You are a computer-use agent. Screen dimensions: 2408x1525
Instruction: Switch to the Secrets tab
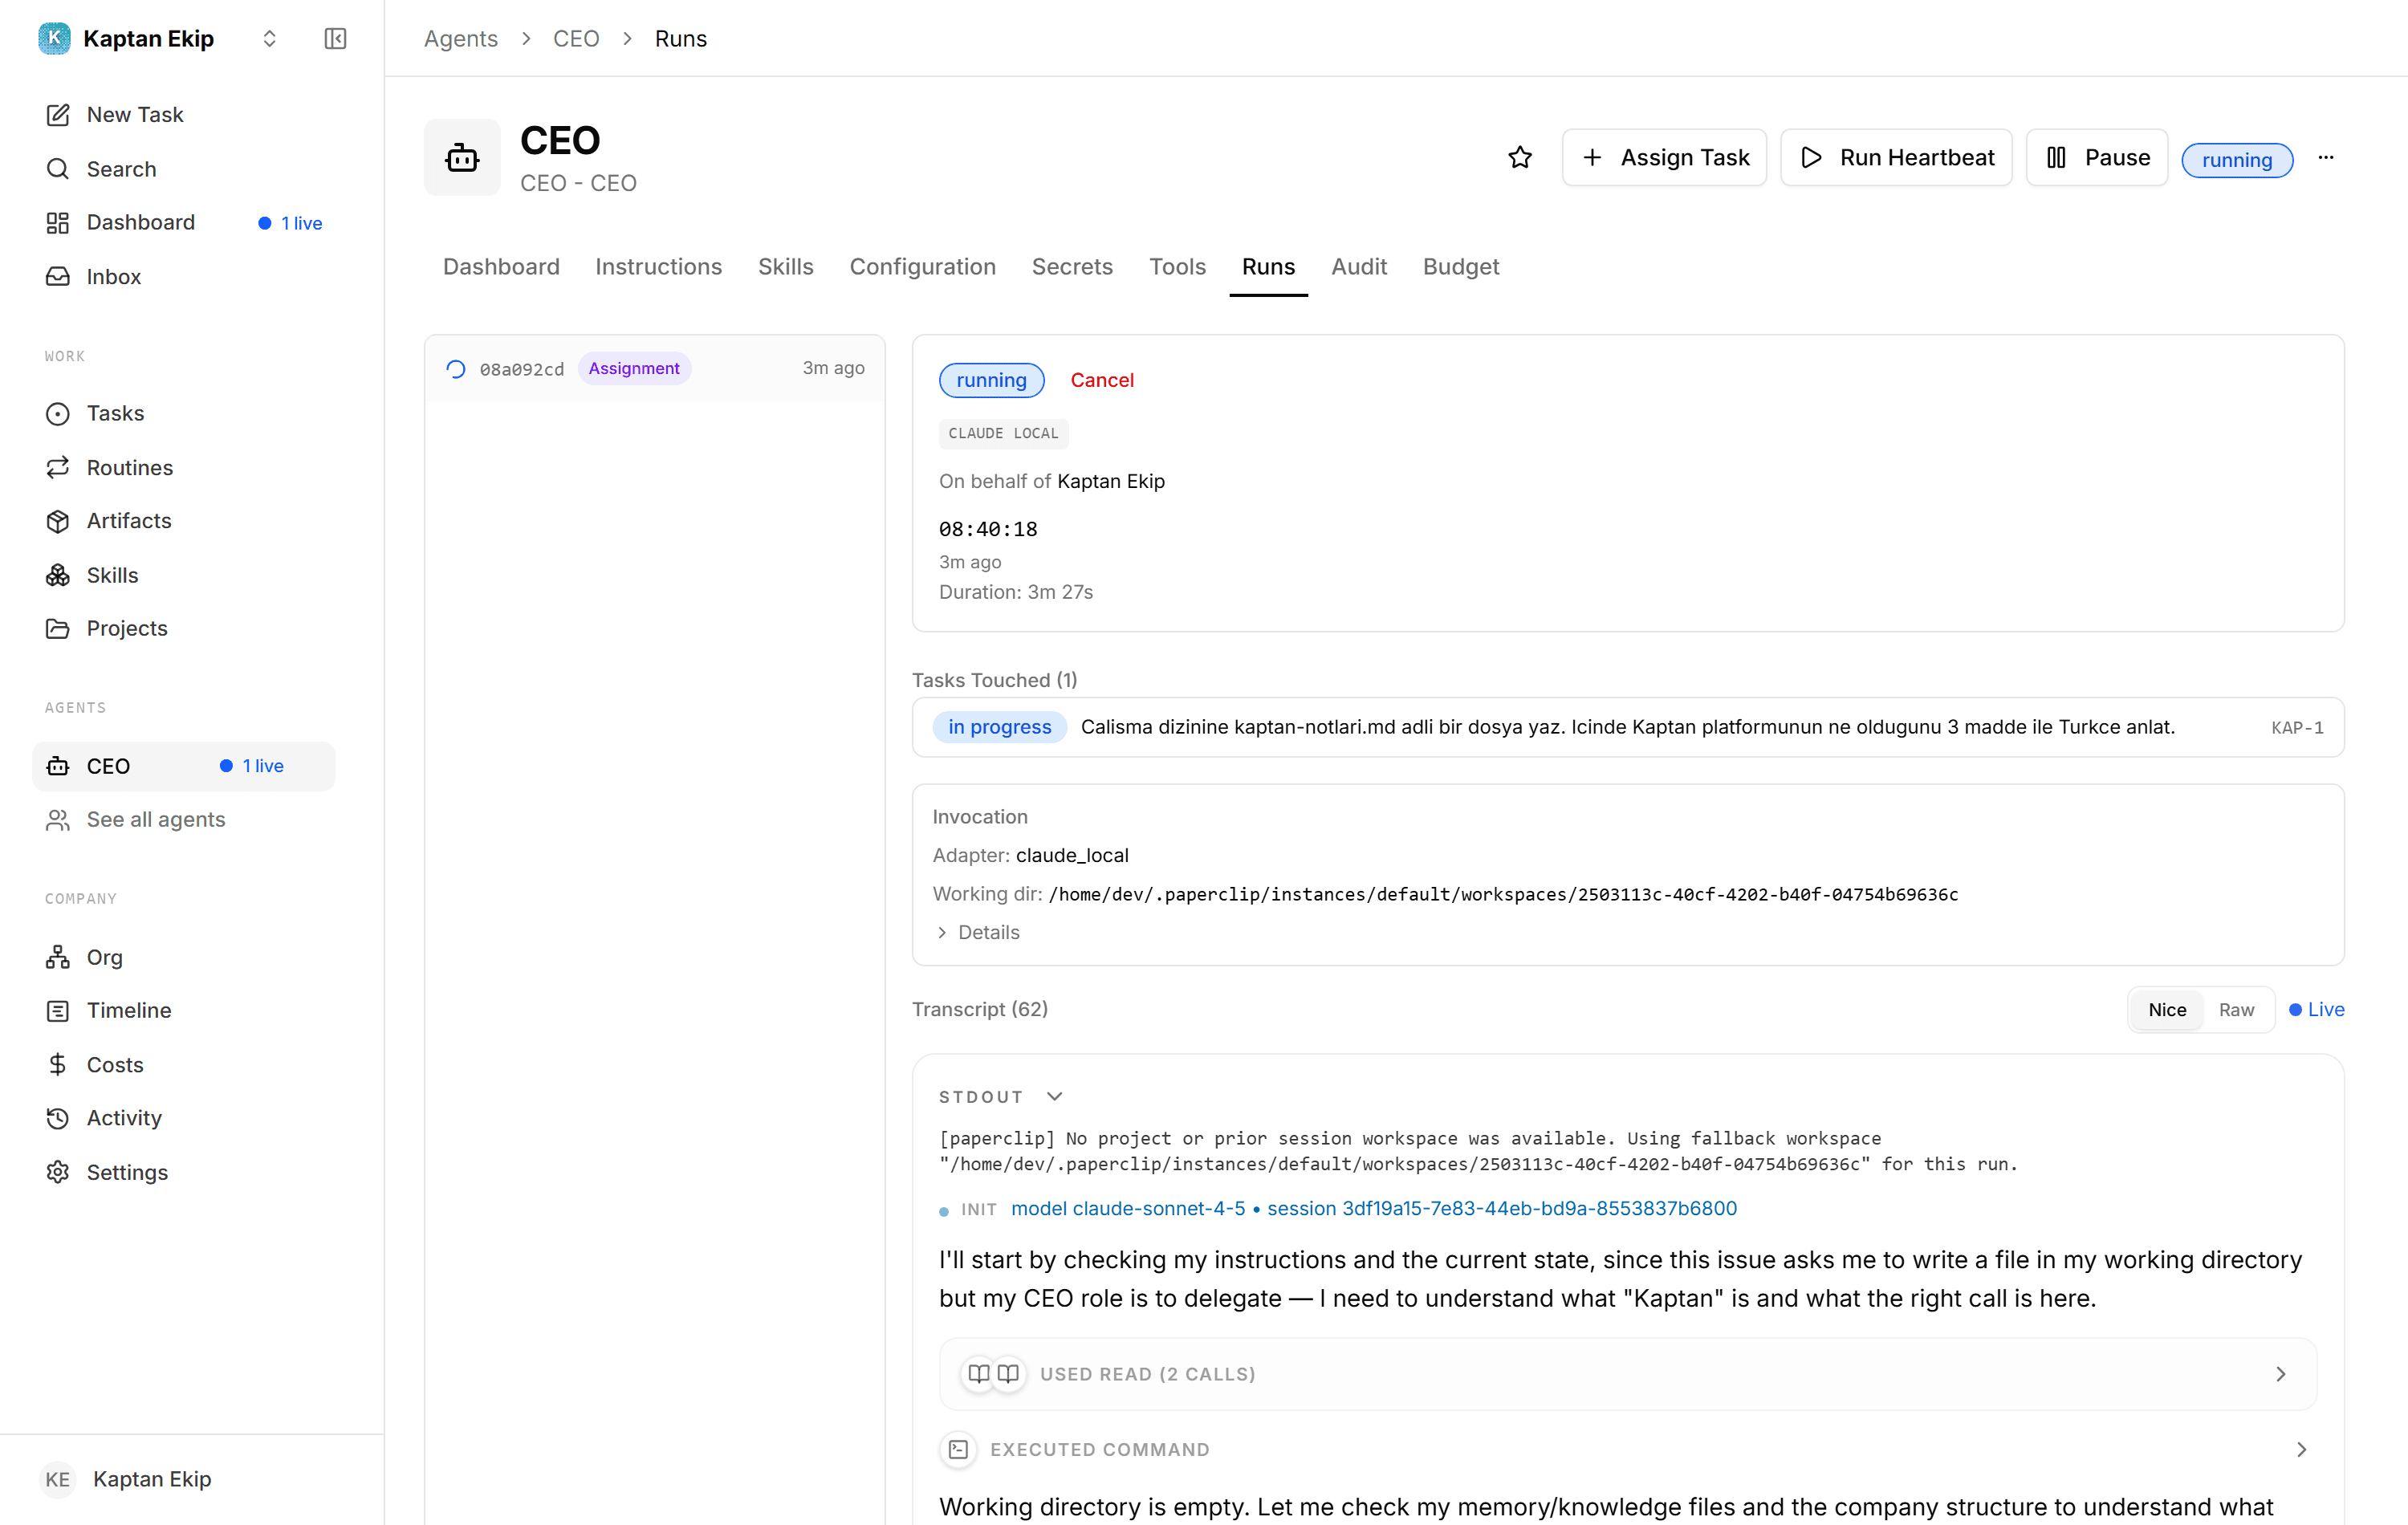click(x=1072, y=266)
